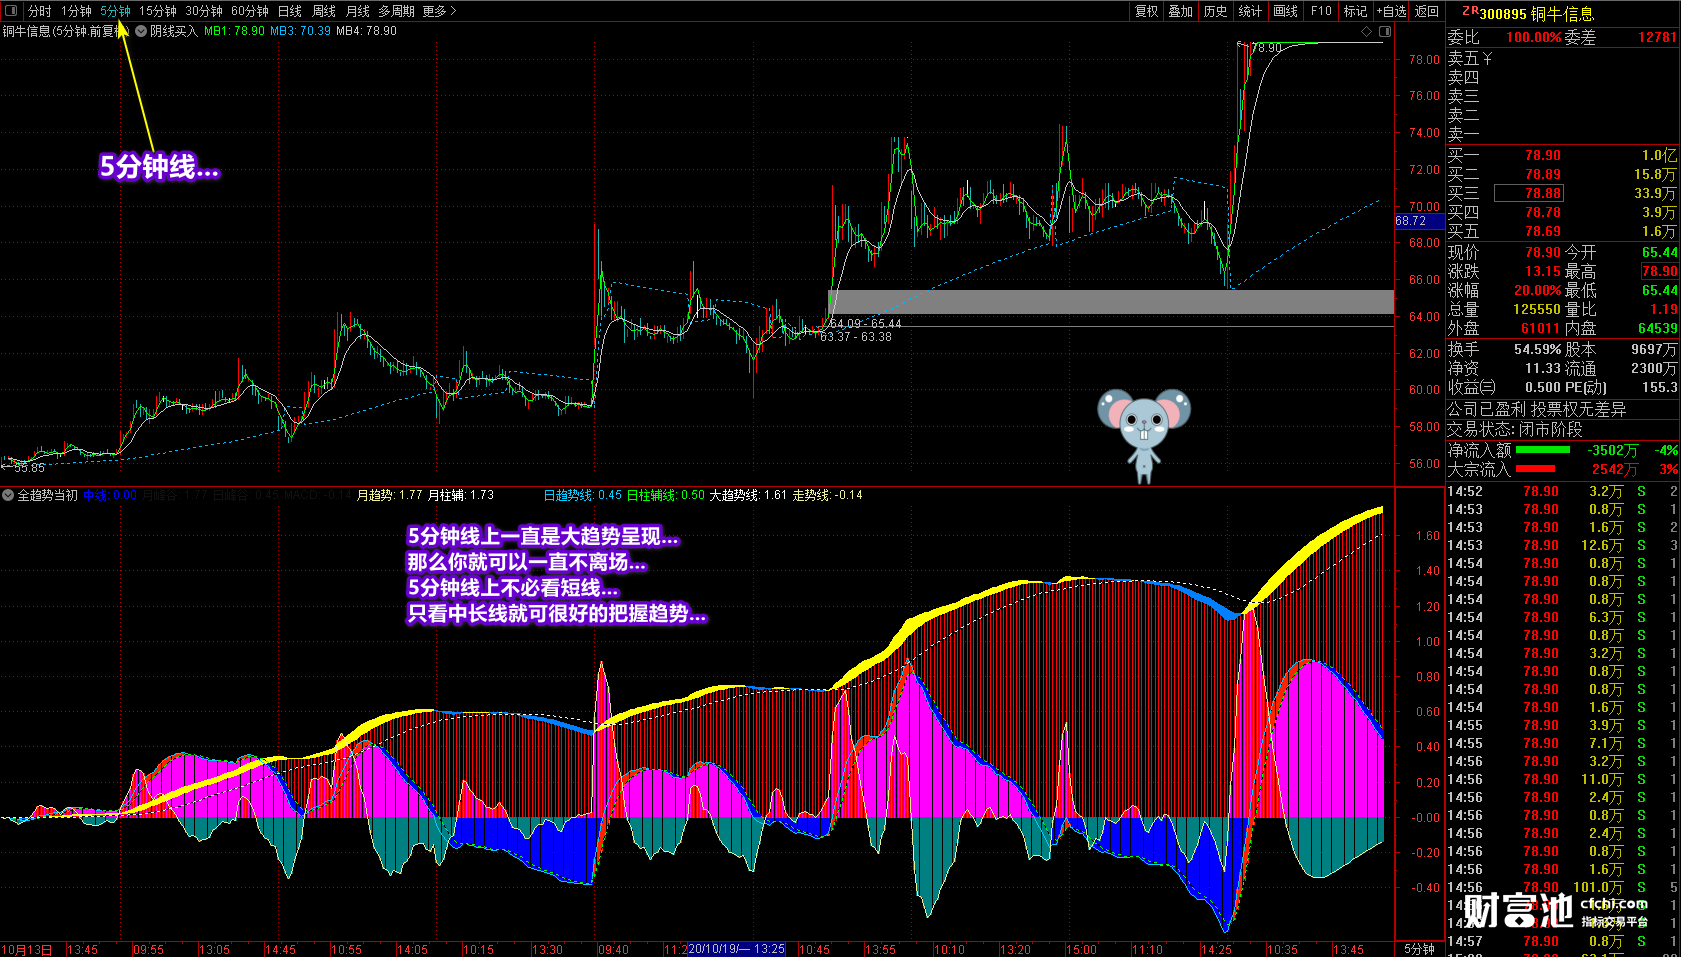The width and height of the screenshot is (1681, 957).
Task: Select the 15分钟 period tab
Action: pos(157,11)
